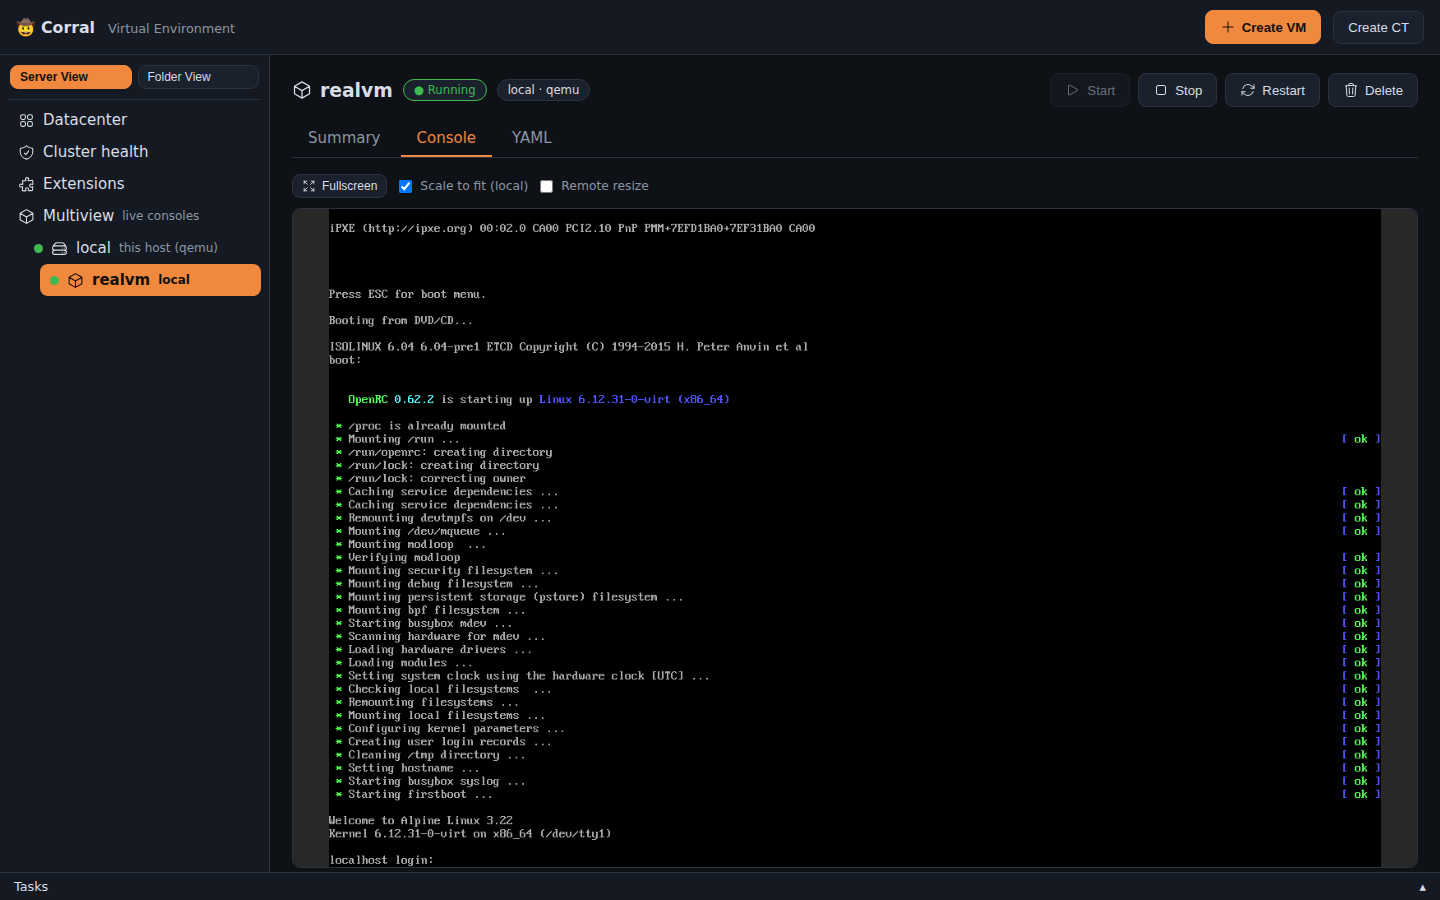Click the Create CT button
This screenshot has width=1440, height=900.
tap(1378, 27)
